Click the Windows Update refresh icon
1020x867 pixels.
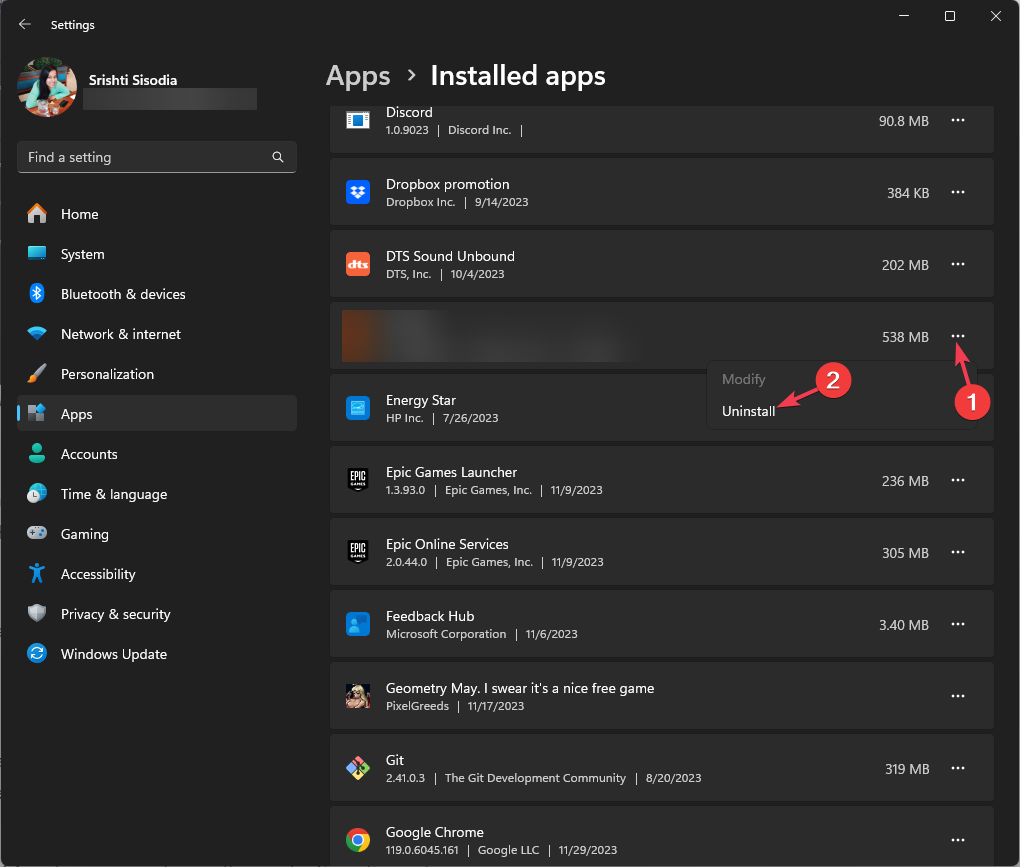tap(37, 653)
